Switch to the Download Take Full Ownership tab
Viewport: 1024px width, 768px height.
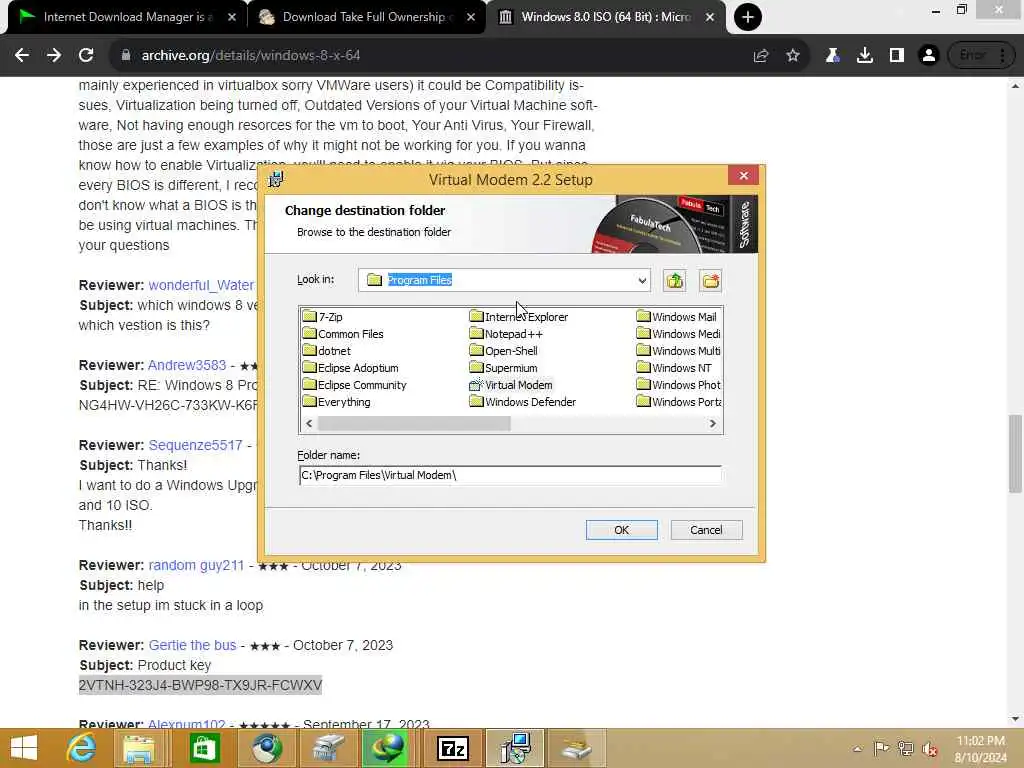[367, 17]
